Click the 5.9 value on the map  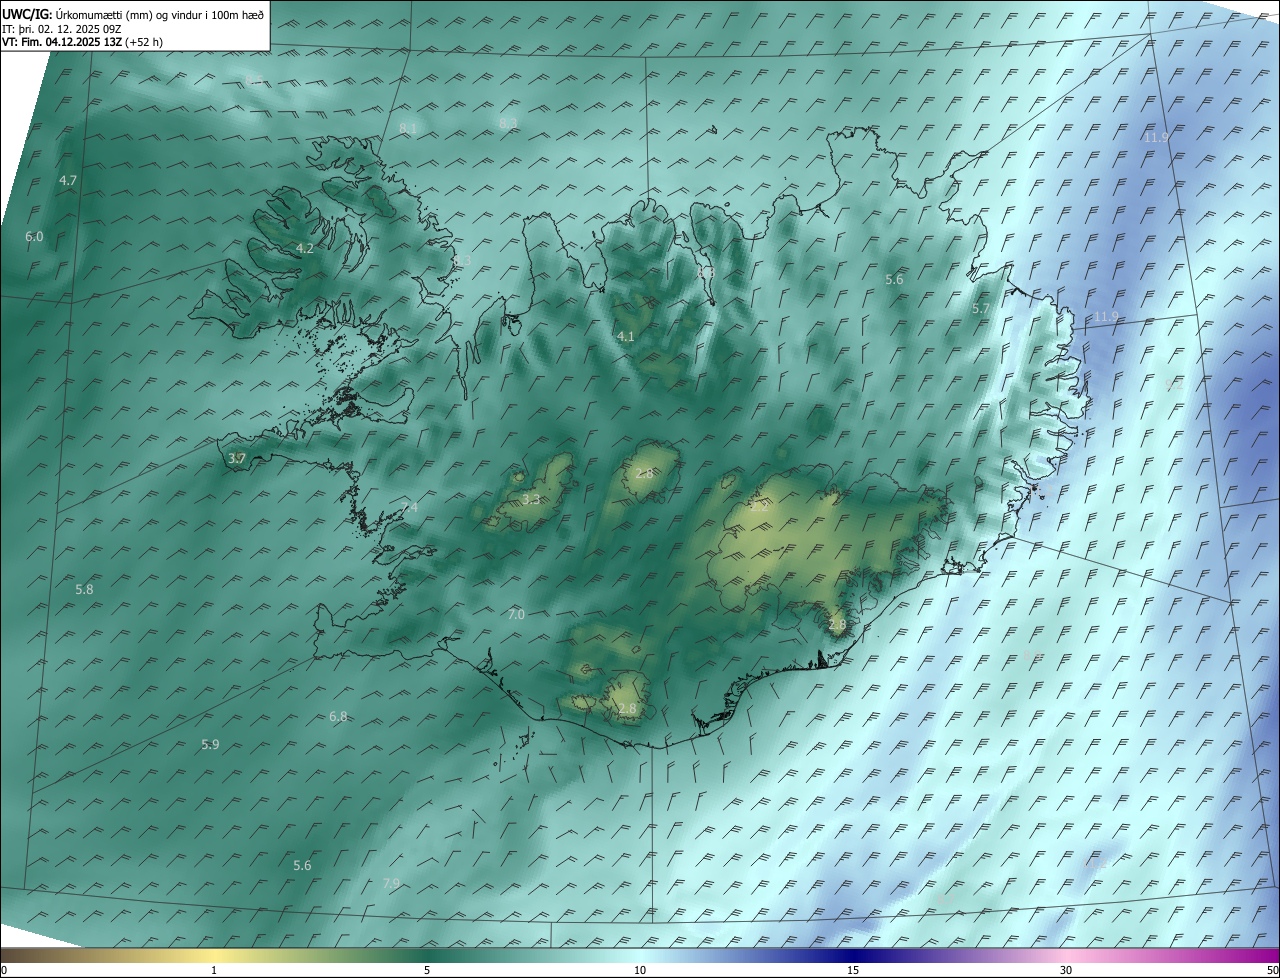210,744
